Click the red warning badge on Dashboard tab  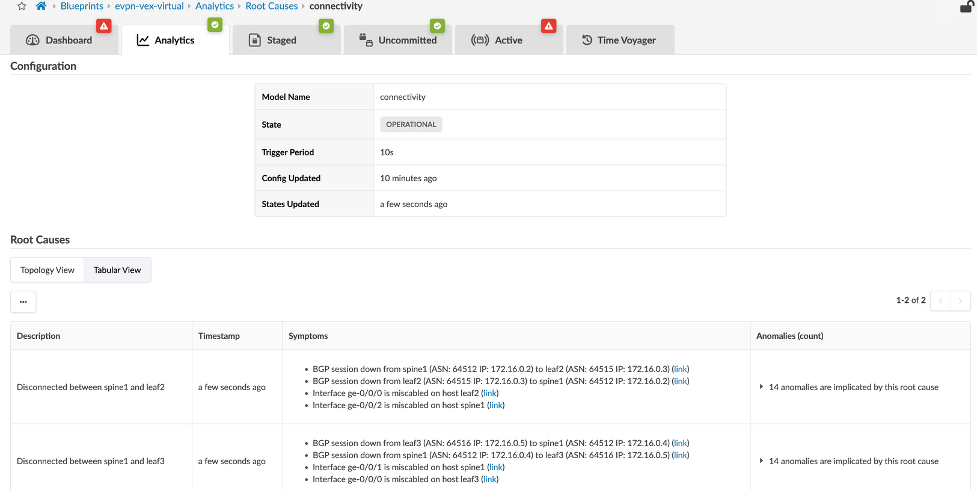[103, 26]
